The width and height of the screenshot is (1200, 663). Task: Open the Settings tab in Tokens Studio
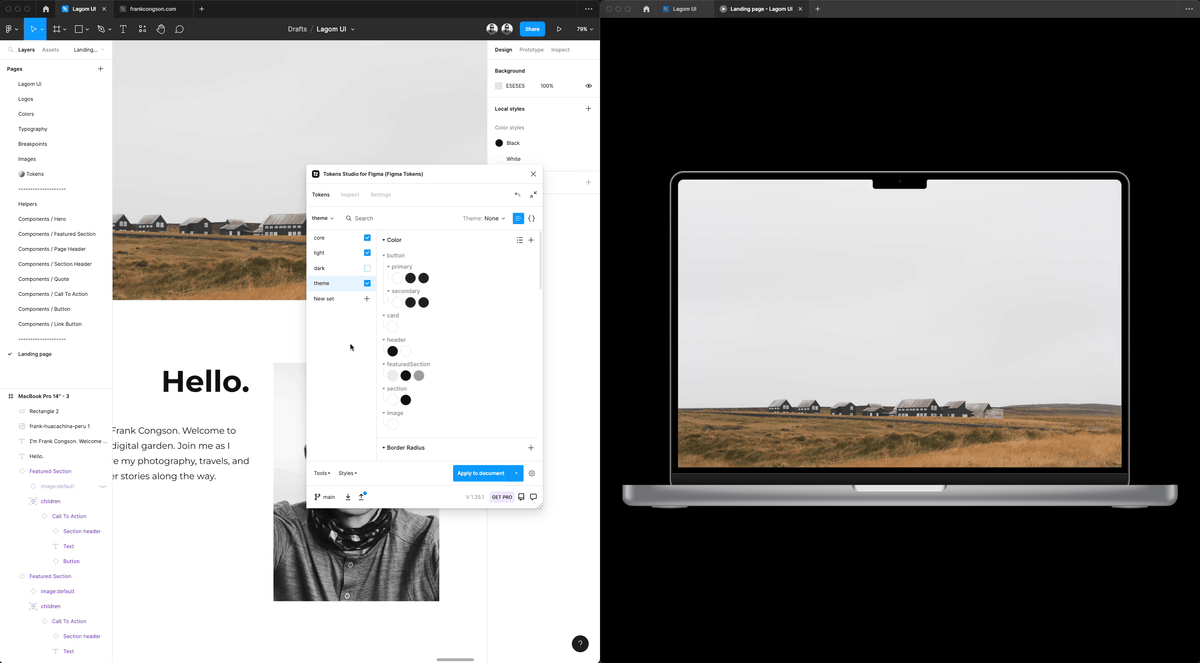point(380,195)
